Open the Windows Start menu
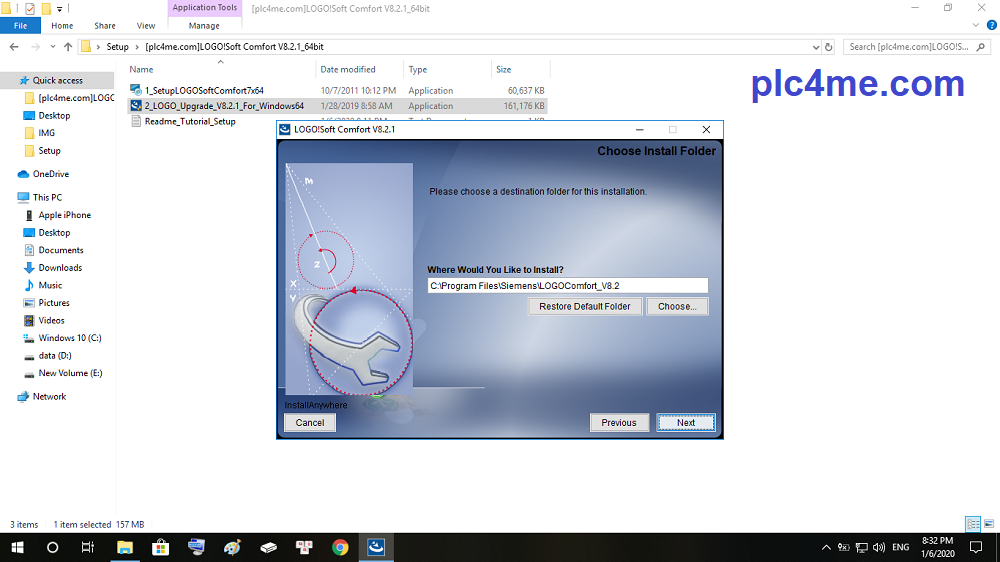1000x562 pixels. click(17, 547)
